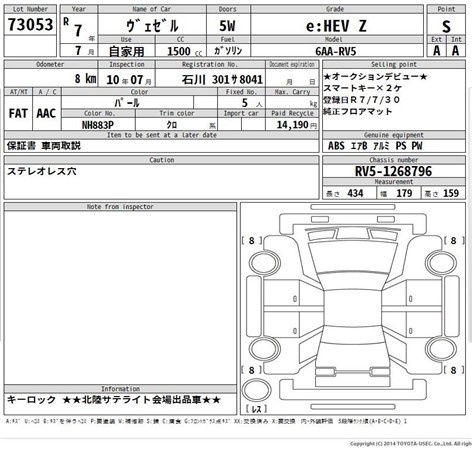This screenshot has height=450, width=472.
Task: Click the odometer value 8 km
Action: 85,79
